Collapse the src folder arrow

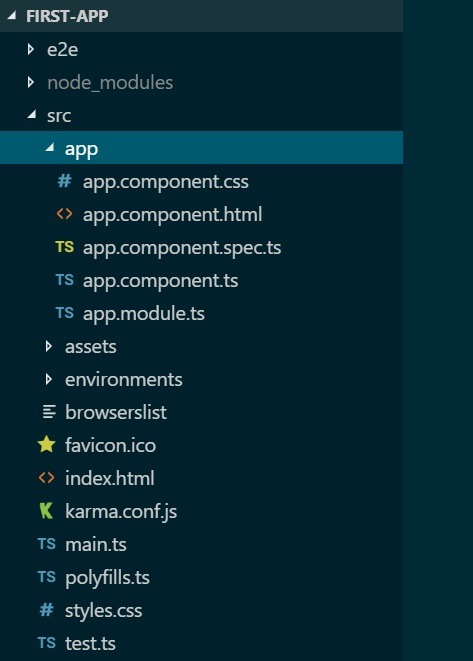(32, 114)
